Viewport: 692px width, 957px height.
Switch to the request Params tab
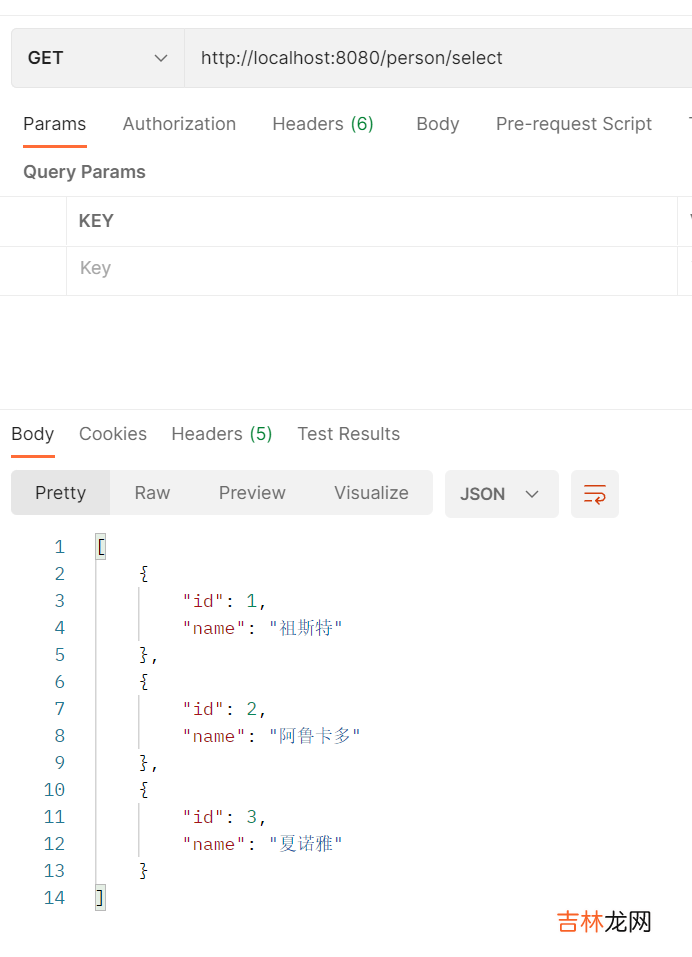[x=54, y=124]
